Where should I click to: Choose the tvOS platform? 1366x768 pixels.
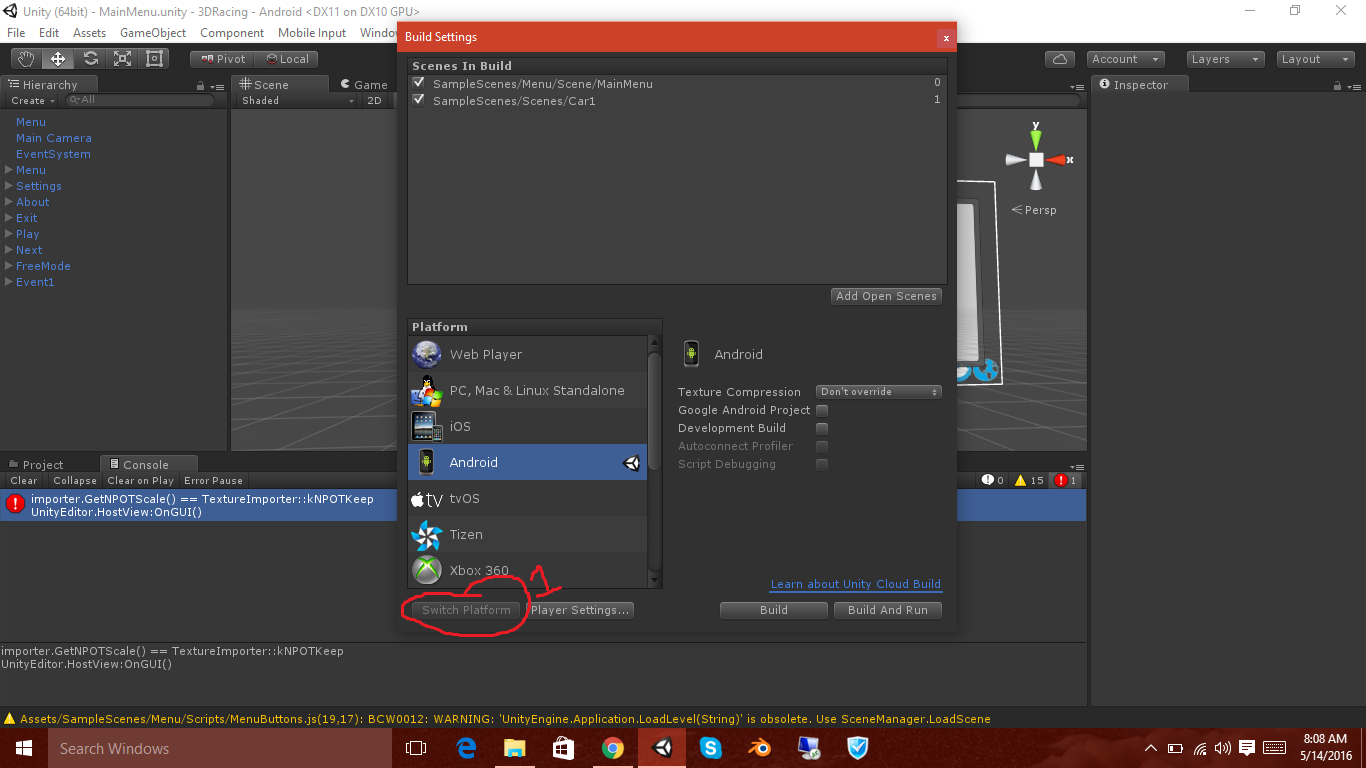coord(528,498)
